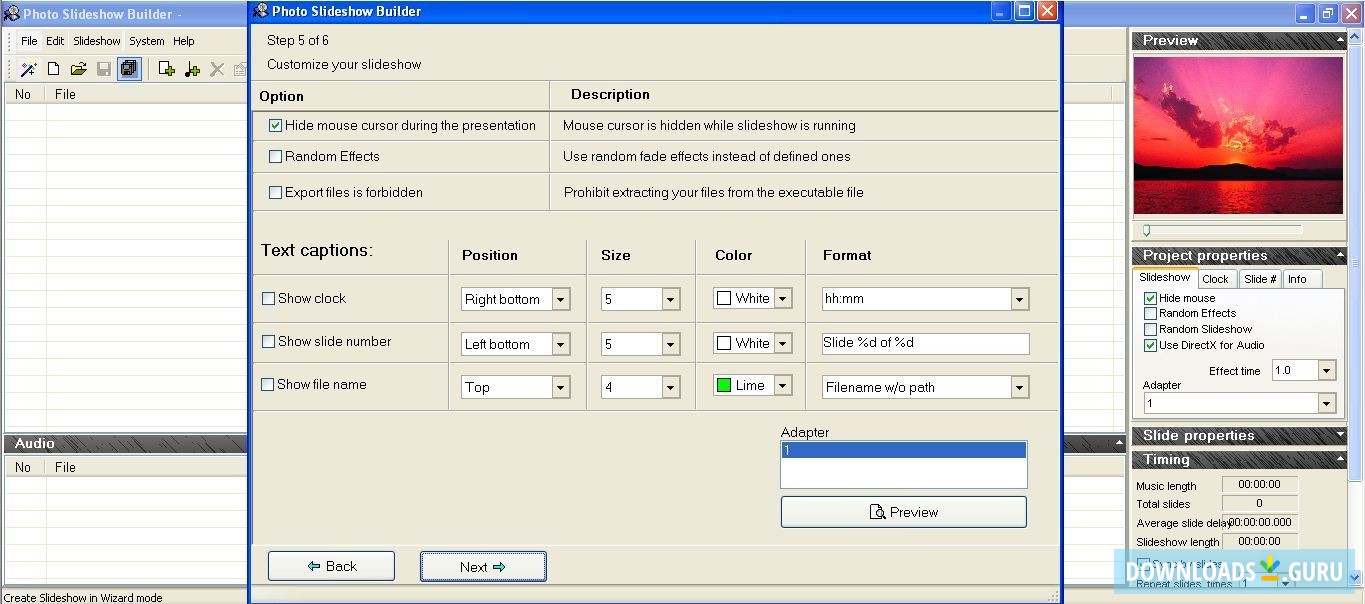
Task: Click the sunset preview thumbnail image
Action: 1238,134
